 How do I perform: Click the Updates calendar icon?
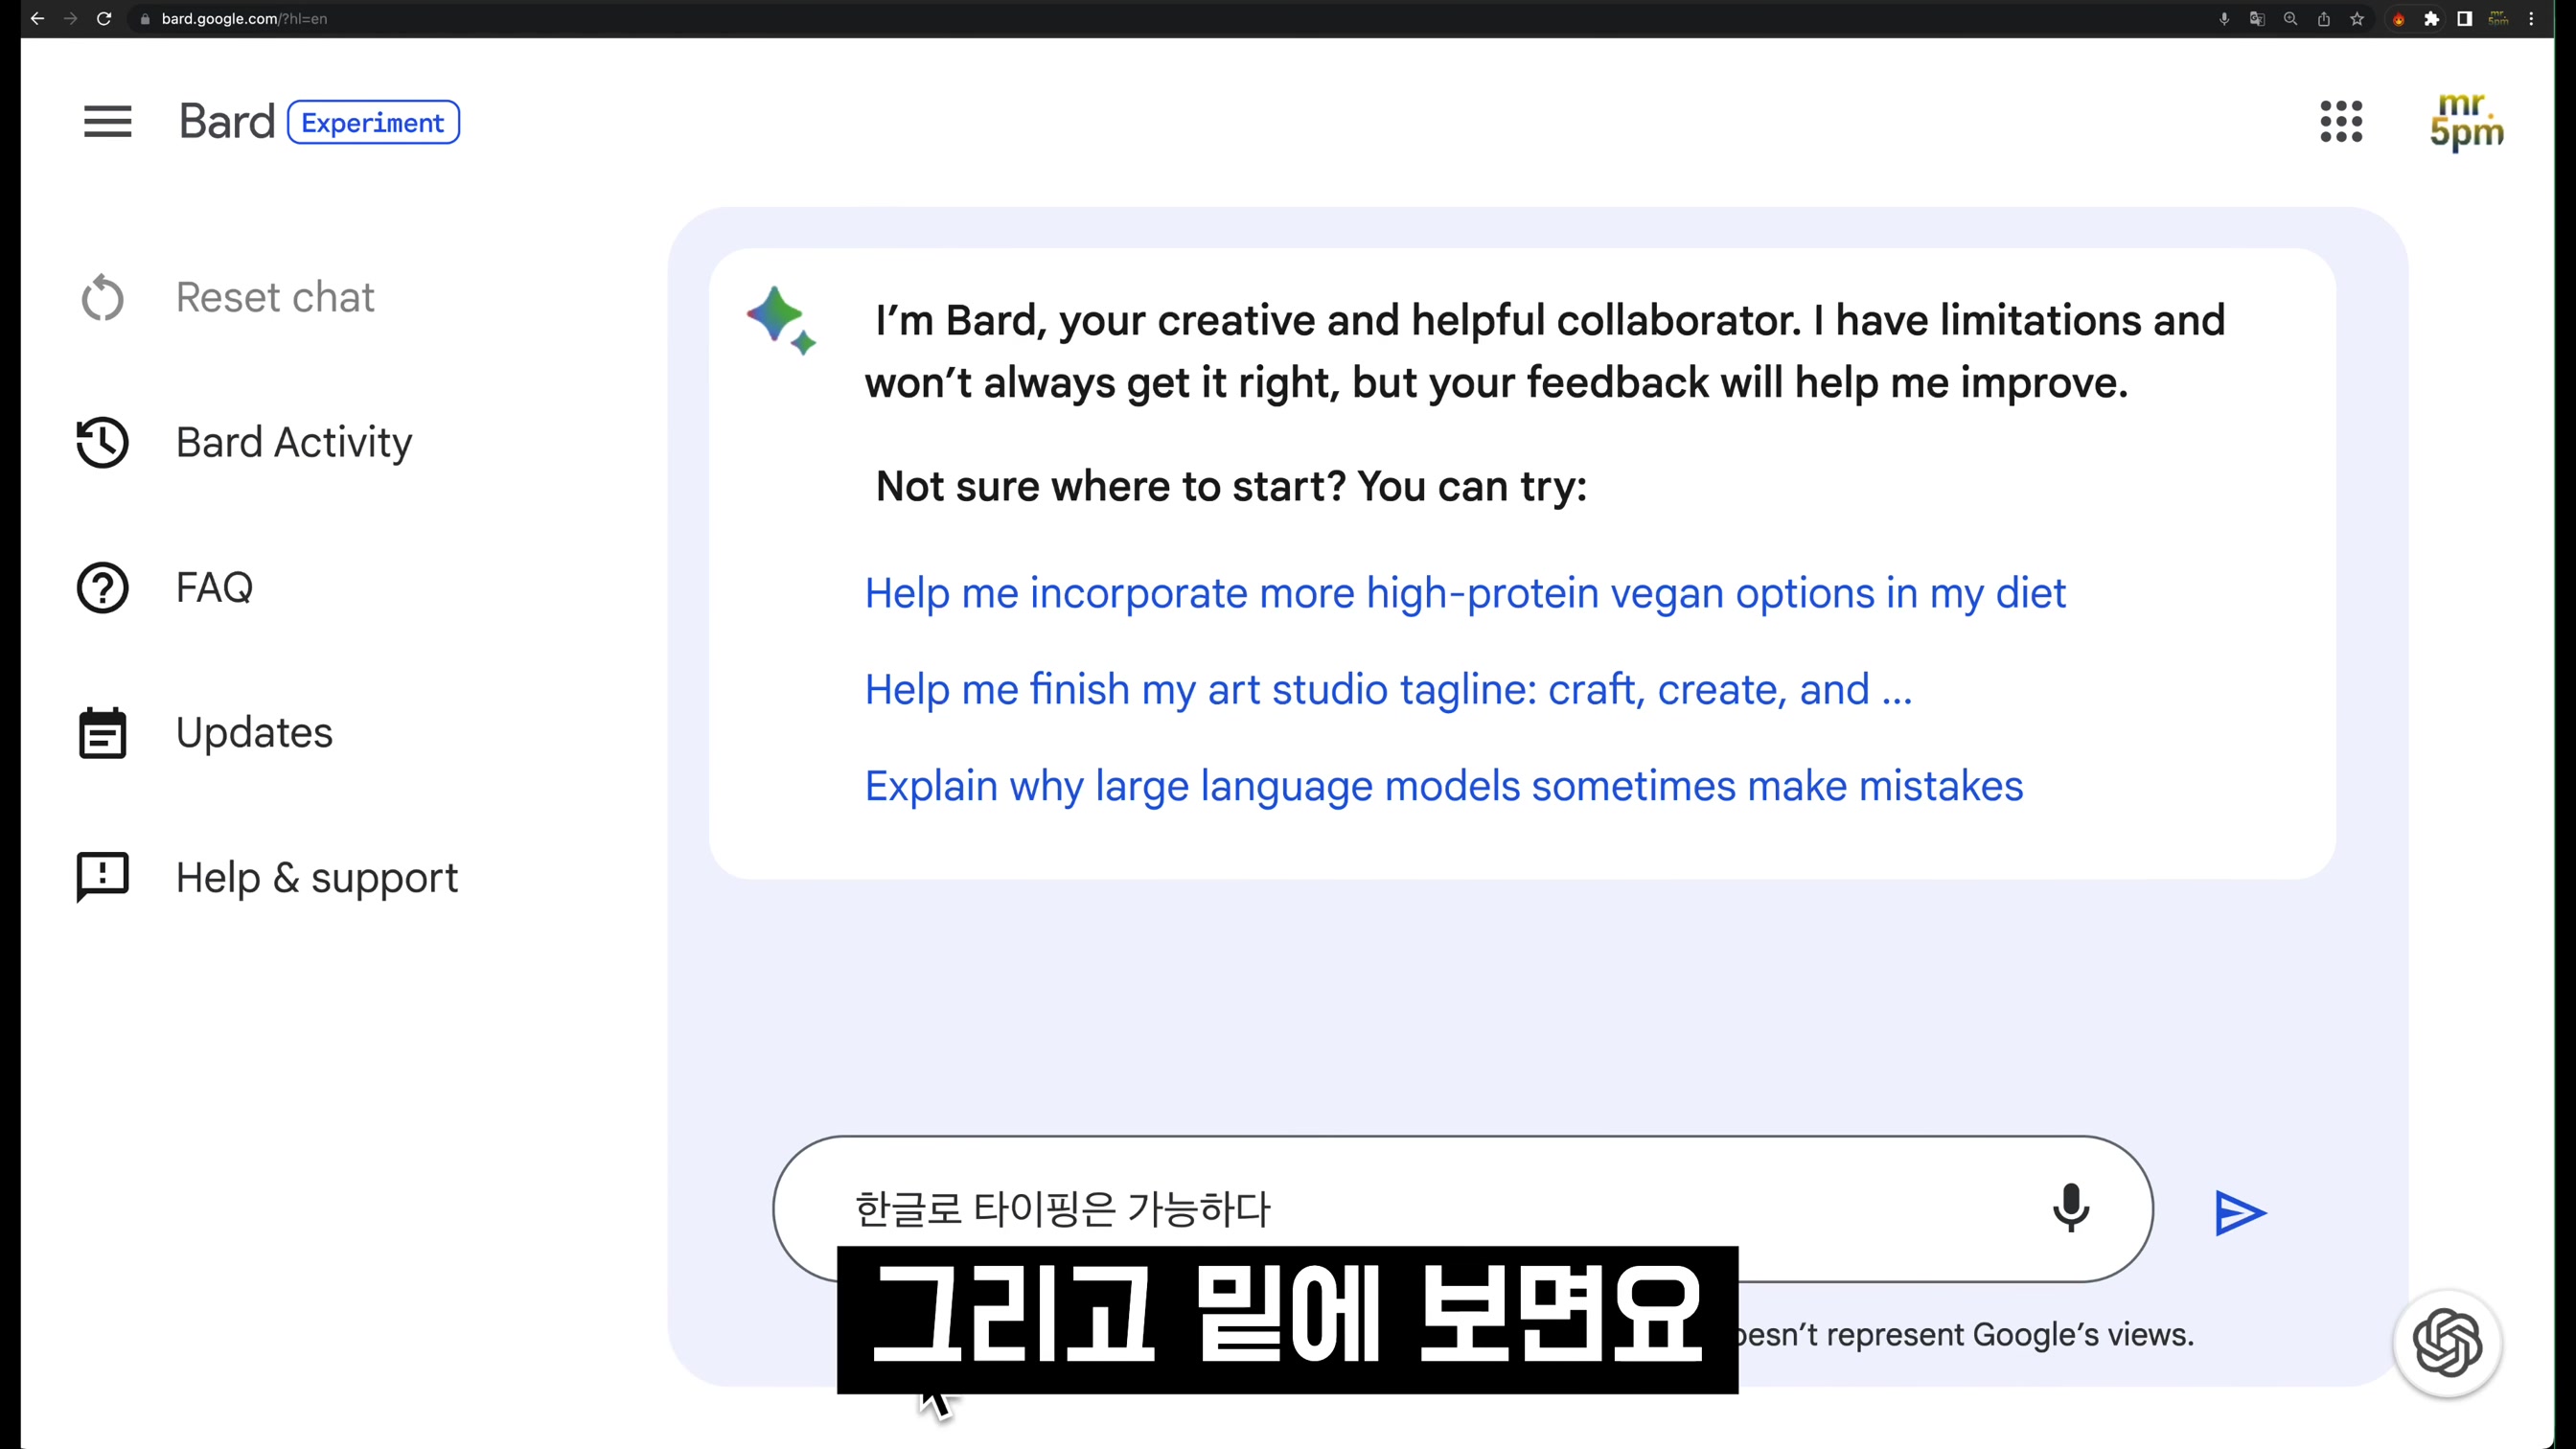(102, 733)
